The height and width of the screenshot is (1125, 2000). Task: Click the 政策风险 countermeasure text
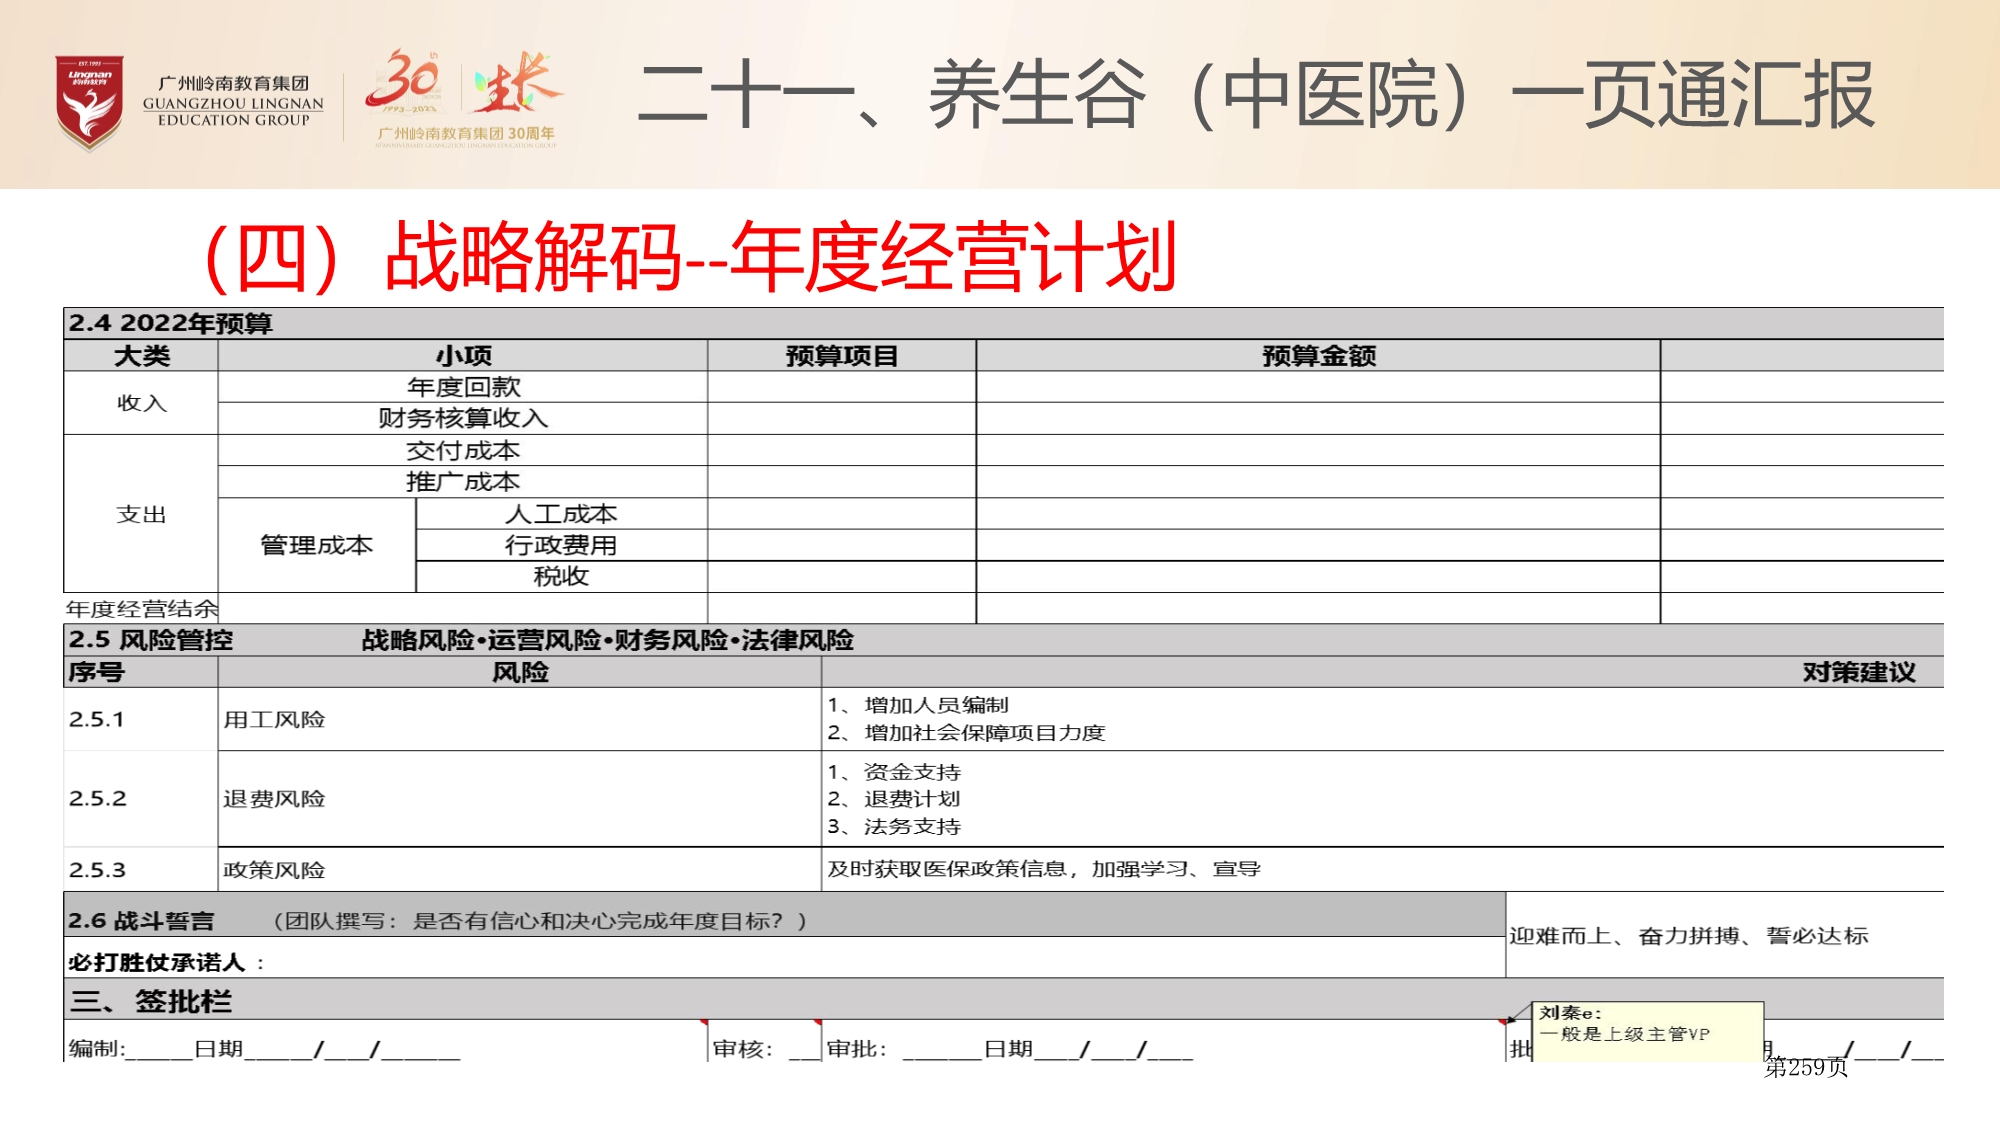pos(1043,869)
